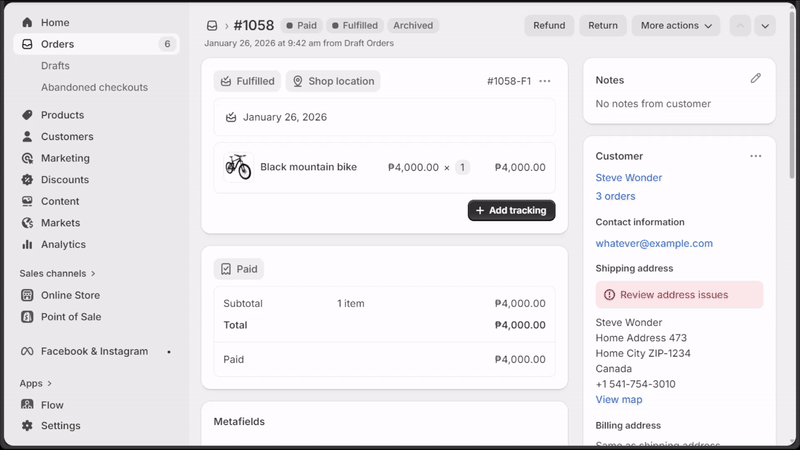Viewport: 800px width, 450px height.
Task: Click the Discounts badge icon
Action: coord(27,180)
